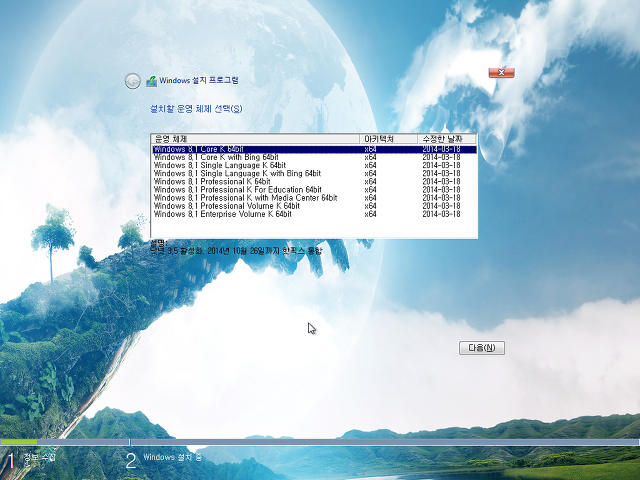Select Windows 8.1 Professional Volume K 64bit
The height and width of the screenshot is (480, 640).
click(314, 206)
